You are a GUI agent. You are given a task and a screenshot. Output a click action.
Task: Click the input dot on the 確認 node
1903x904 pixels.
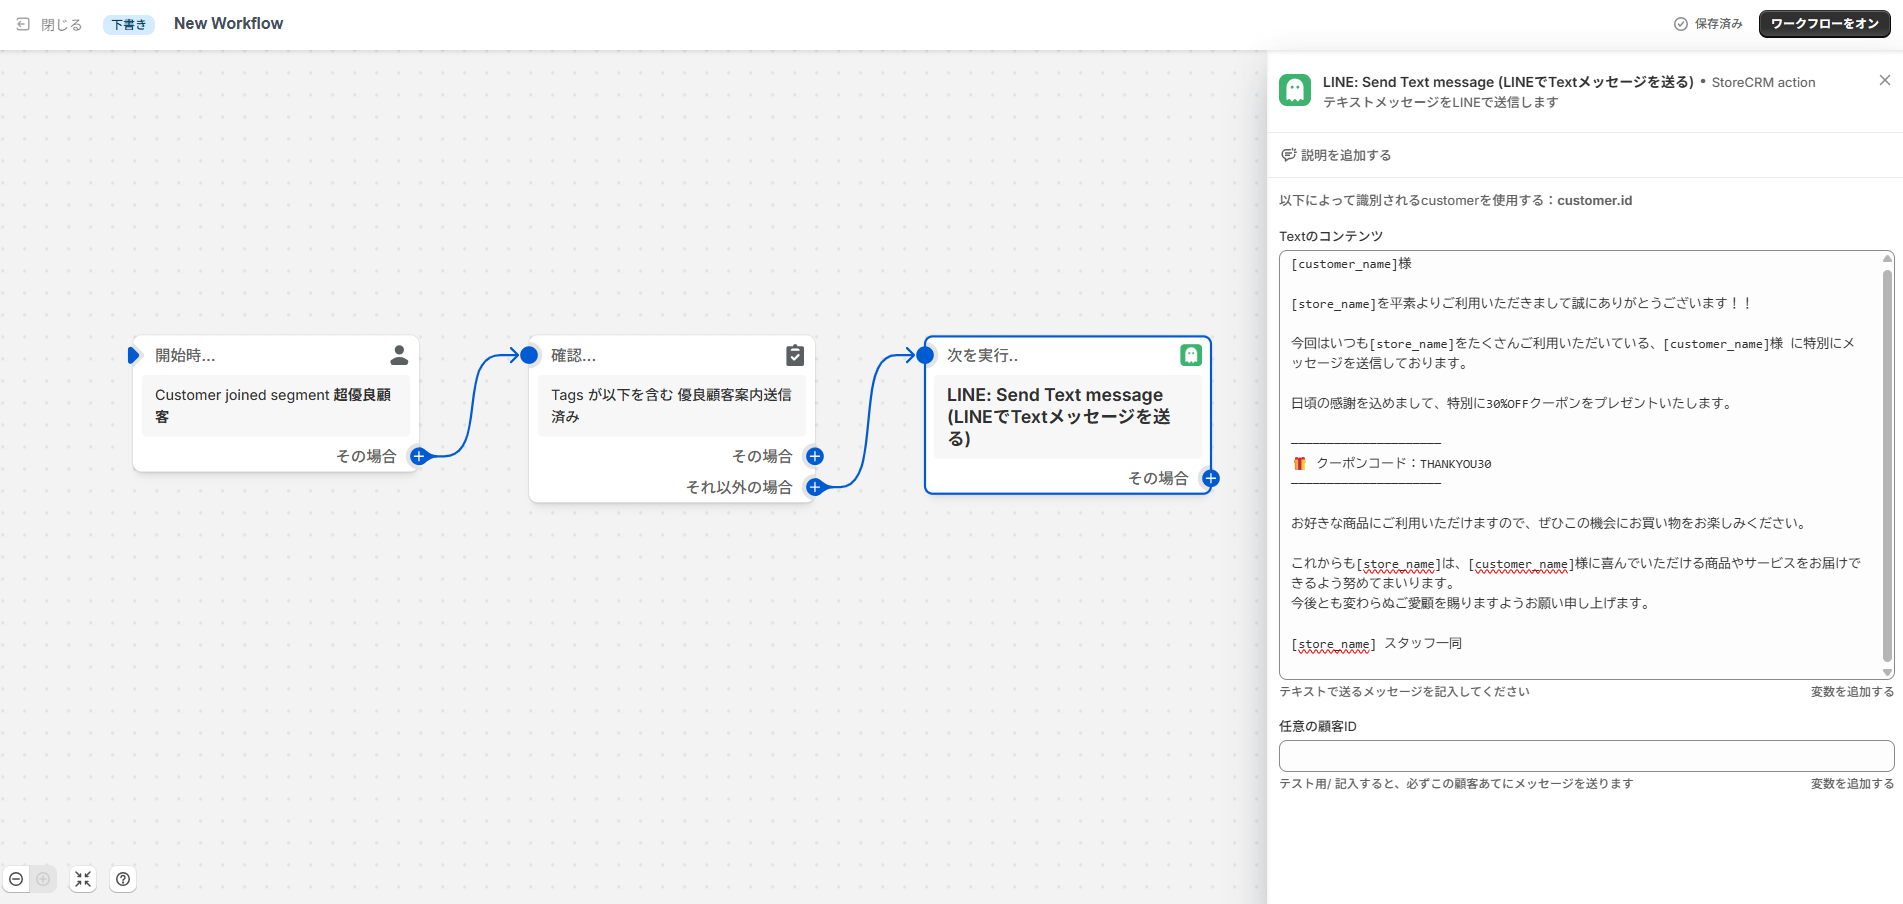click(x=529, y=355)
